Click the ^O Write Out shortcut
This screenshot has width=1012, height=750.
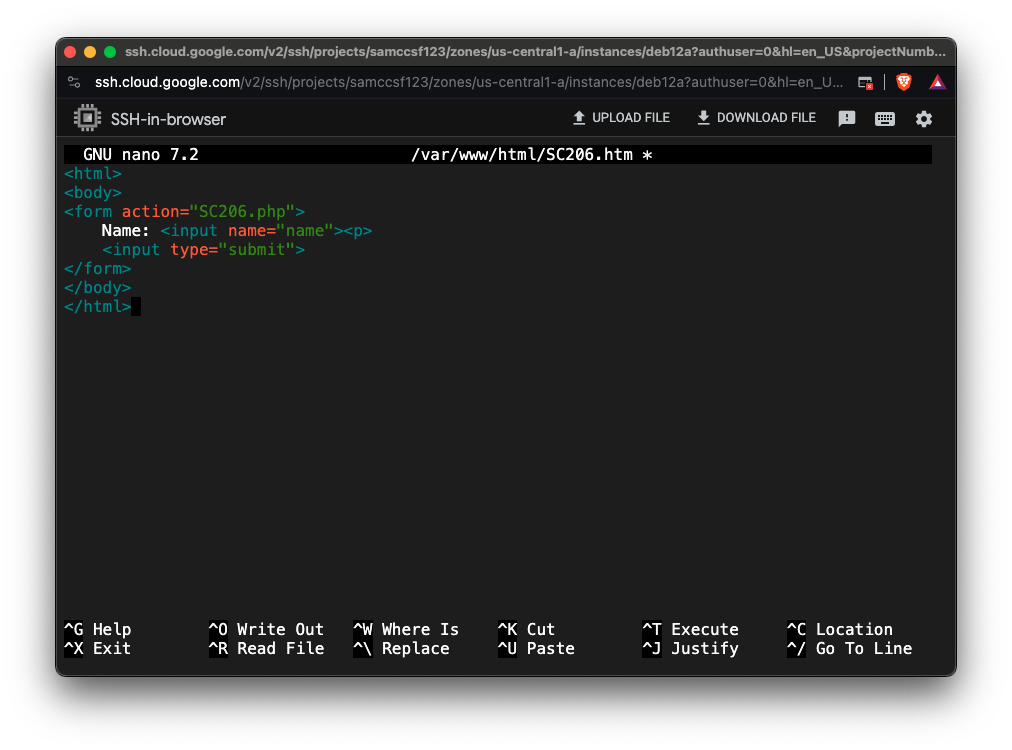pos(266,630)
